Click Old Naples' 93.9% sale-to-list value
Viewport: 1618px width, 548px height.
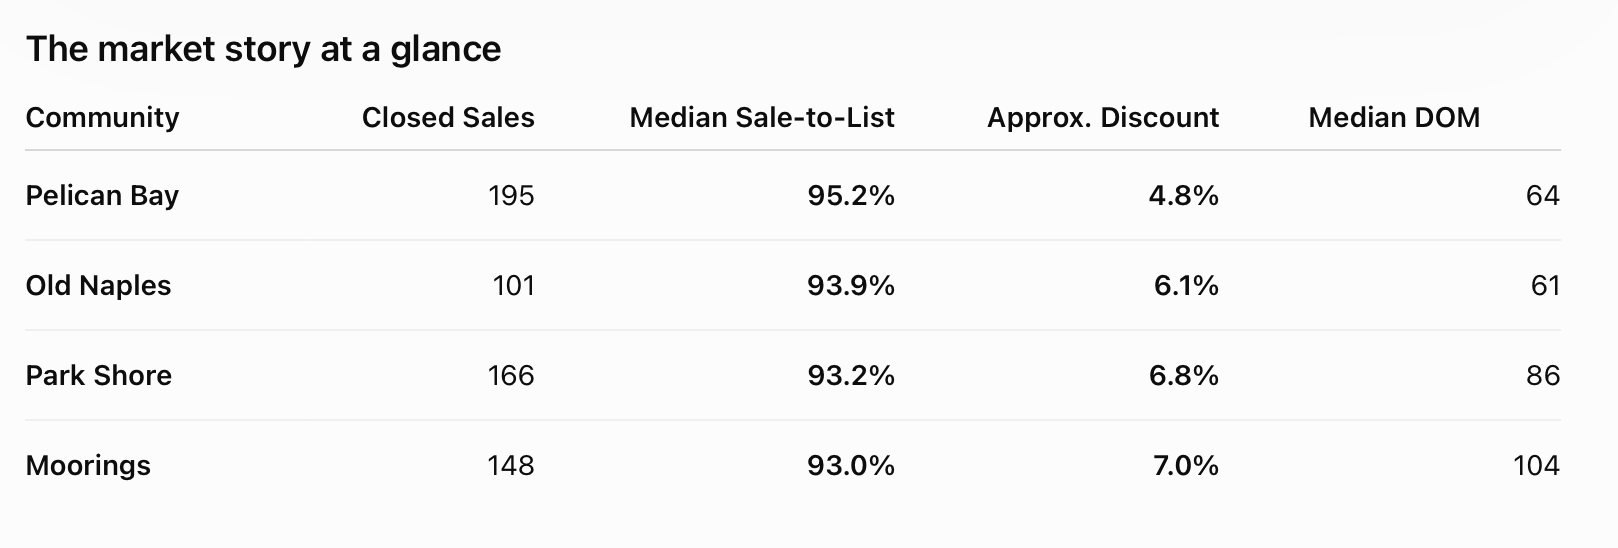(x=851, y=286)
